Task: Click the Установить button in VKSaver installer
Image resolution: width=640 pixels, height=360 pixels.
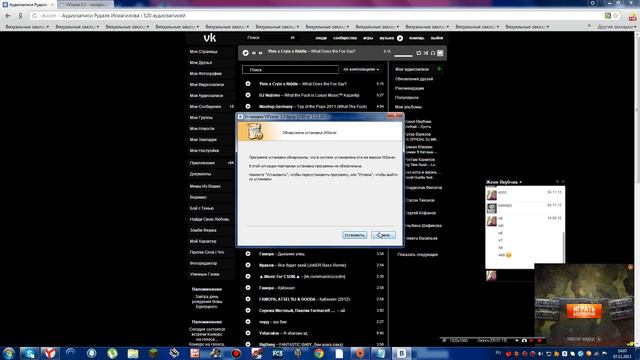Action: pyautogui.click(x=354, y=235)
